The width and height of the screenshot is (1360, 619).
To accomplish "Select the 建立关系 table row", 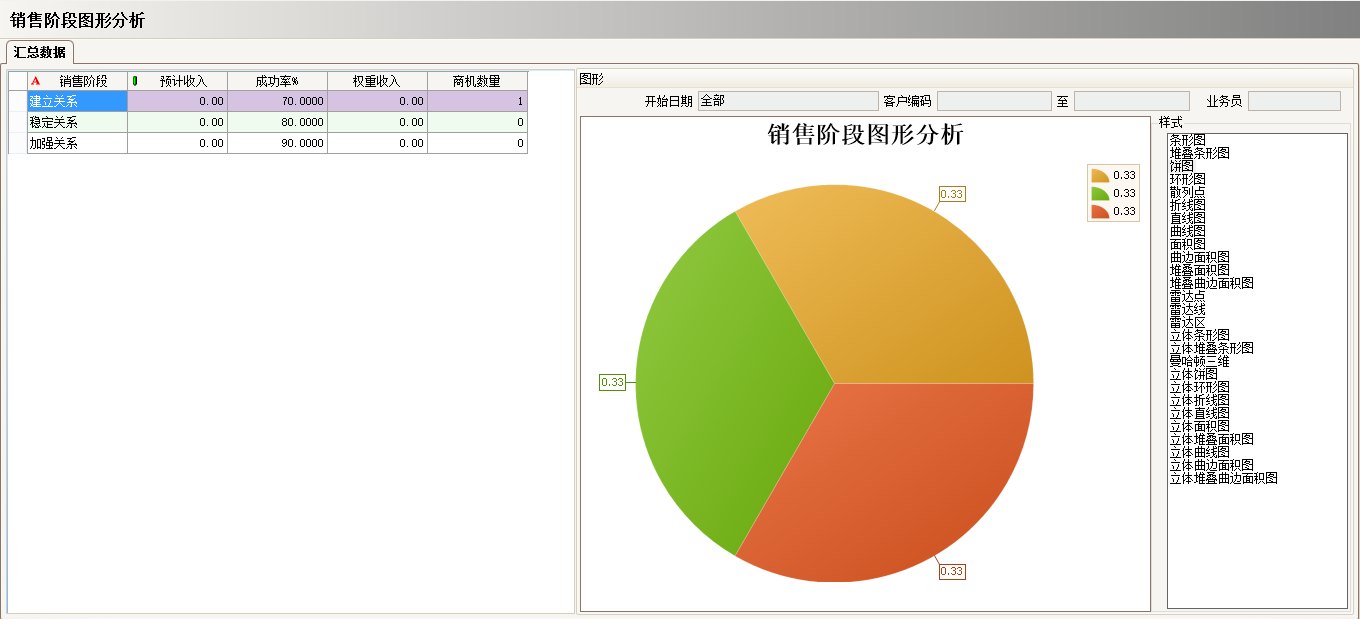I will (x=77, y=101).
